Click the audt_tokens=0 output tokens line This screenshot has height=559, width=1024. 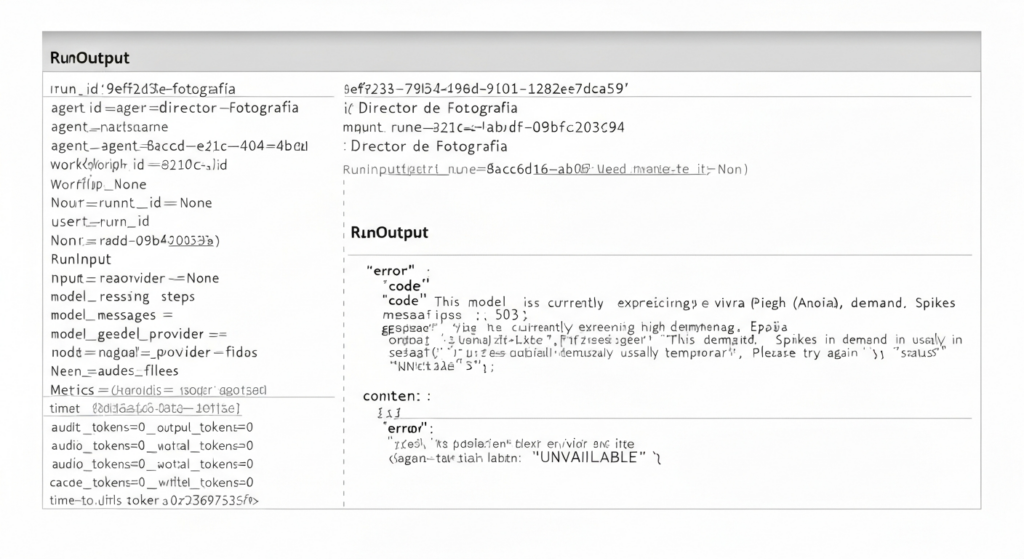[x=151, y=427]
